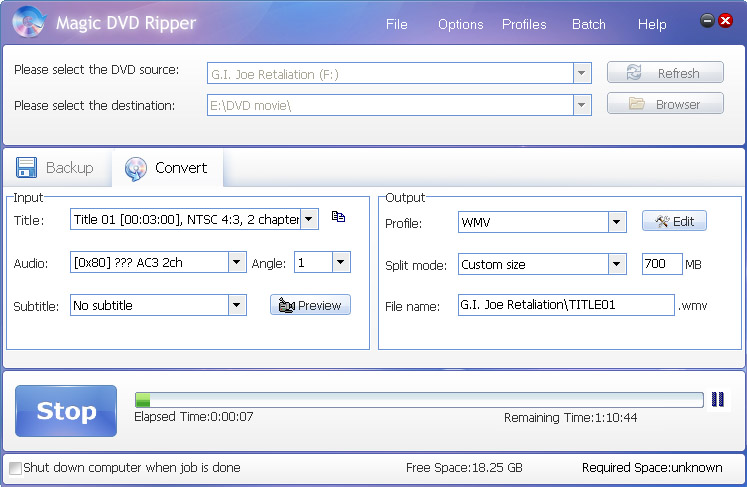Open the Help menu
Viewport: 747px width, 487px height.
pos(652,24)
